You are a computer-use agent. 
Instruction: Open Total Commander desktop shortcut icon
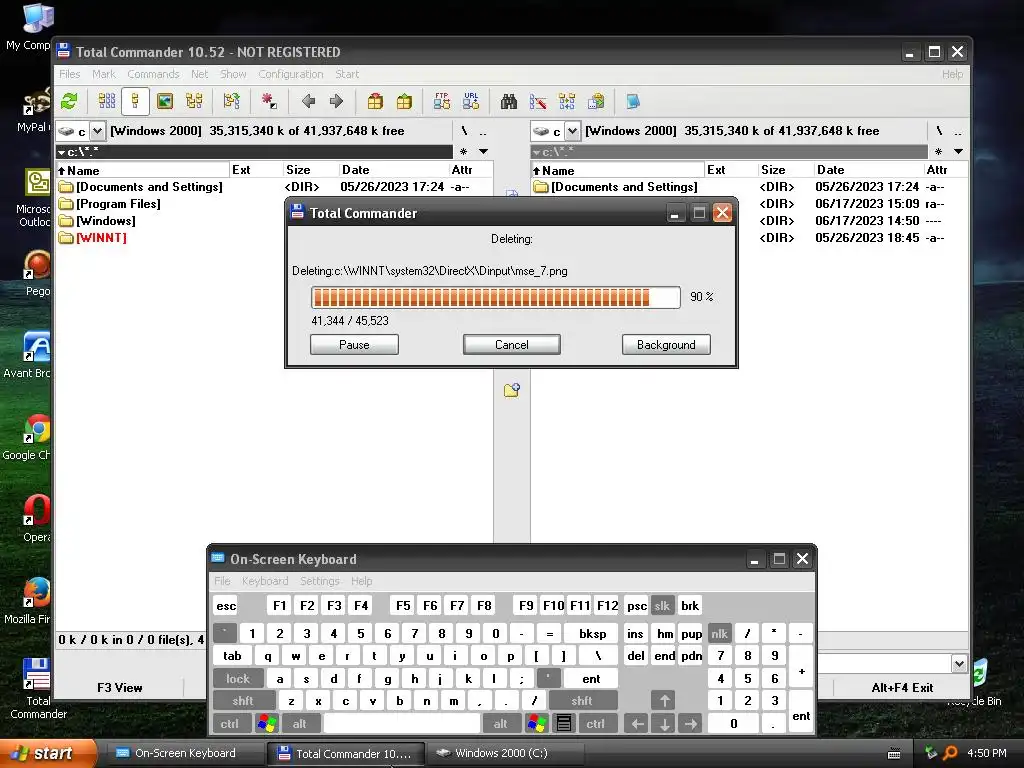click(37, 688)
